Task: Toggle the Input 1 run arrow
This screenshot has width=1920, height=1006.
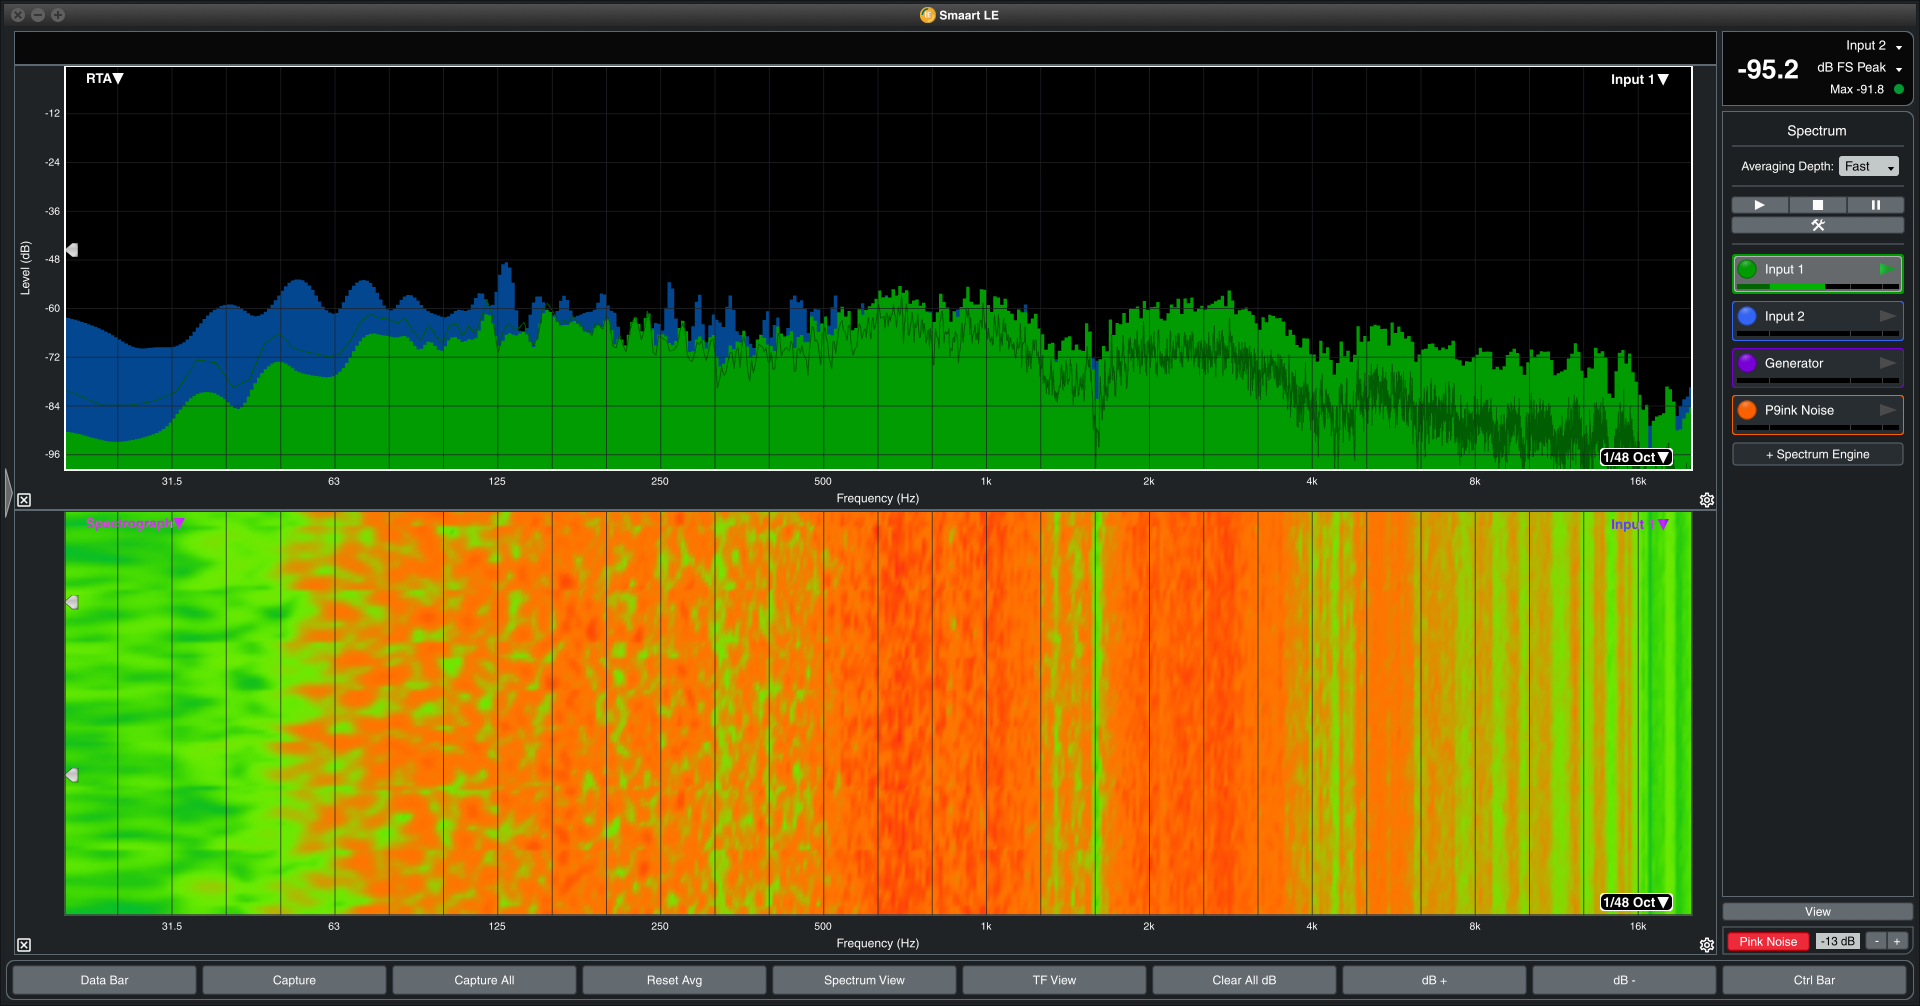Action: [1886, 269]
